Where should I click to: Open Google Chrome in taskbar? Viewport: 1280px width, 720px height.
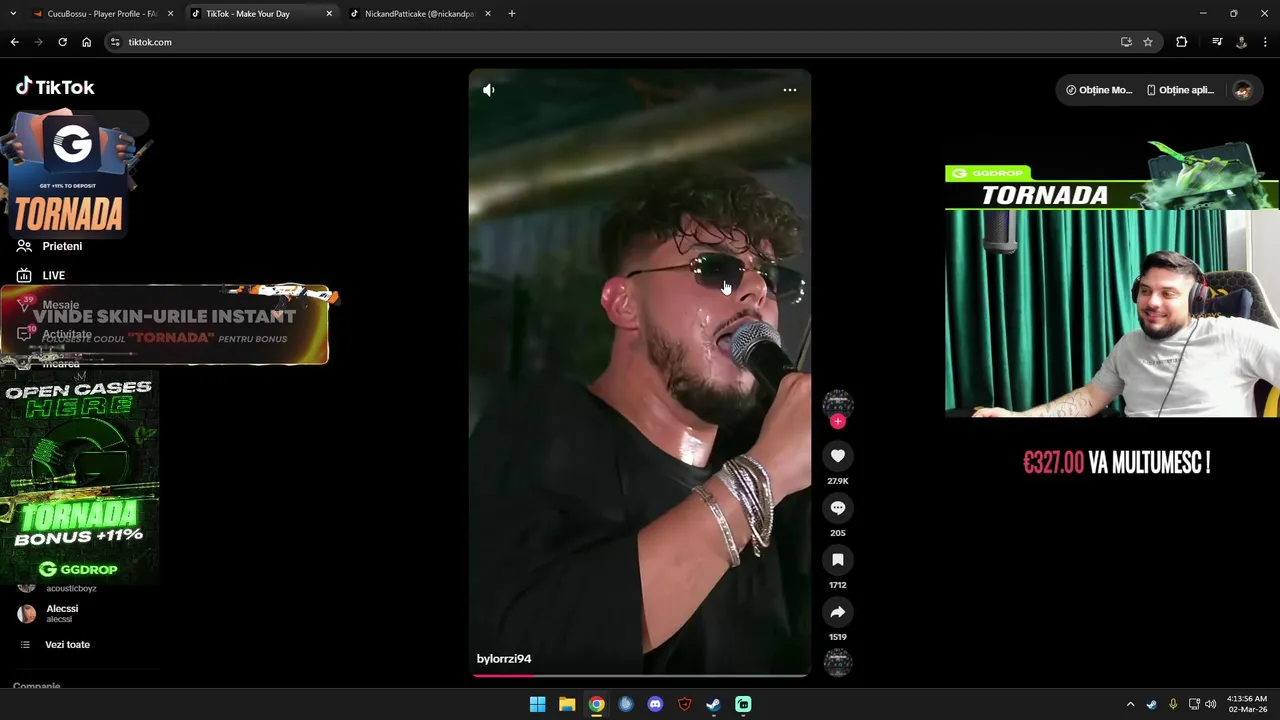pos(596,704)
